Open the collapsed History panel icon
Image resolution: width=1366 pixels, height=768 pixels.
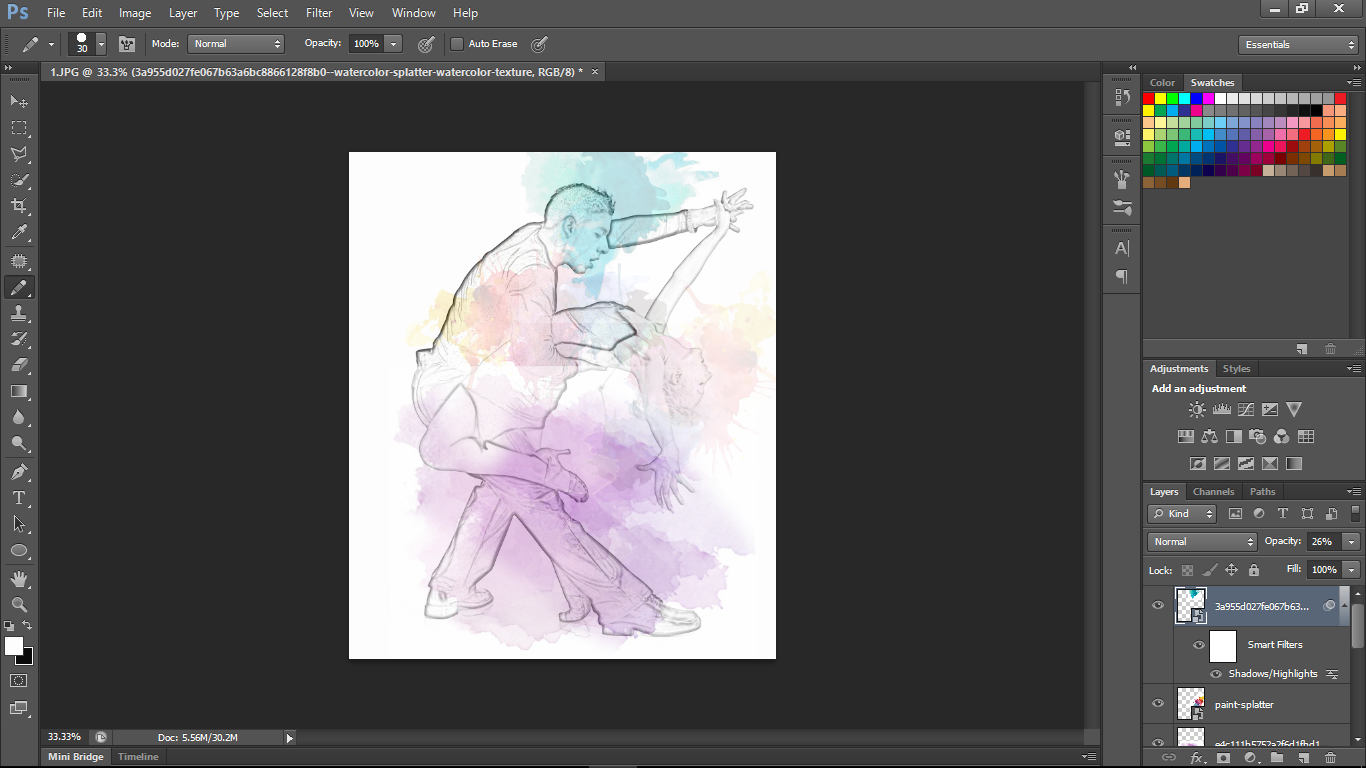point(1122,97)
